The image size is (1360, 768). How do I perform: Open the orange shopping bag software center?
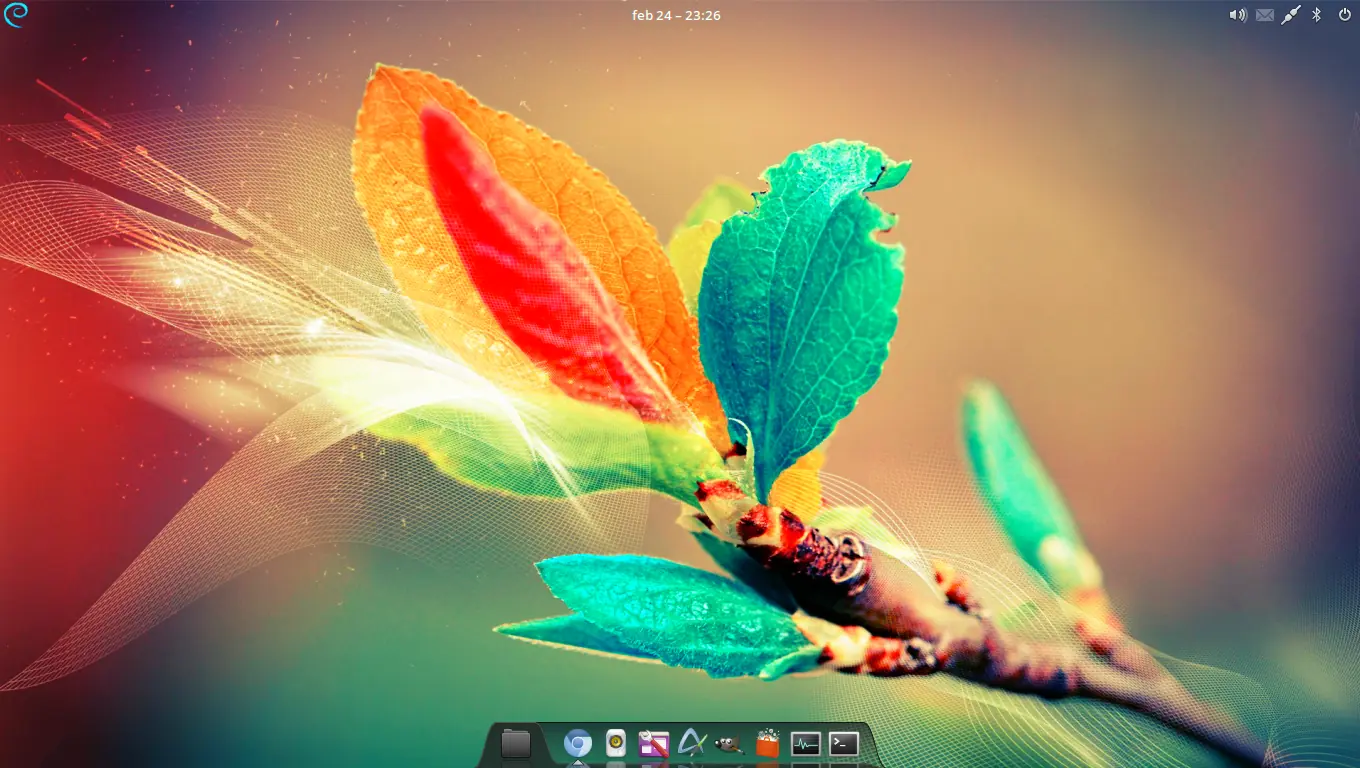click(767, 743)
